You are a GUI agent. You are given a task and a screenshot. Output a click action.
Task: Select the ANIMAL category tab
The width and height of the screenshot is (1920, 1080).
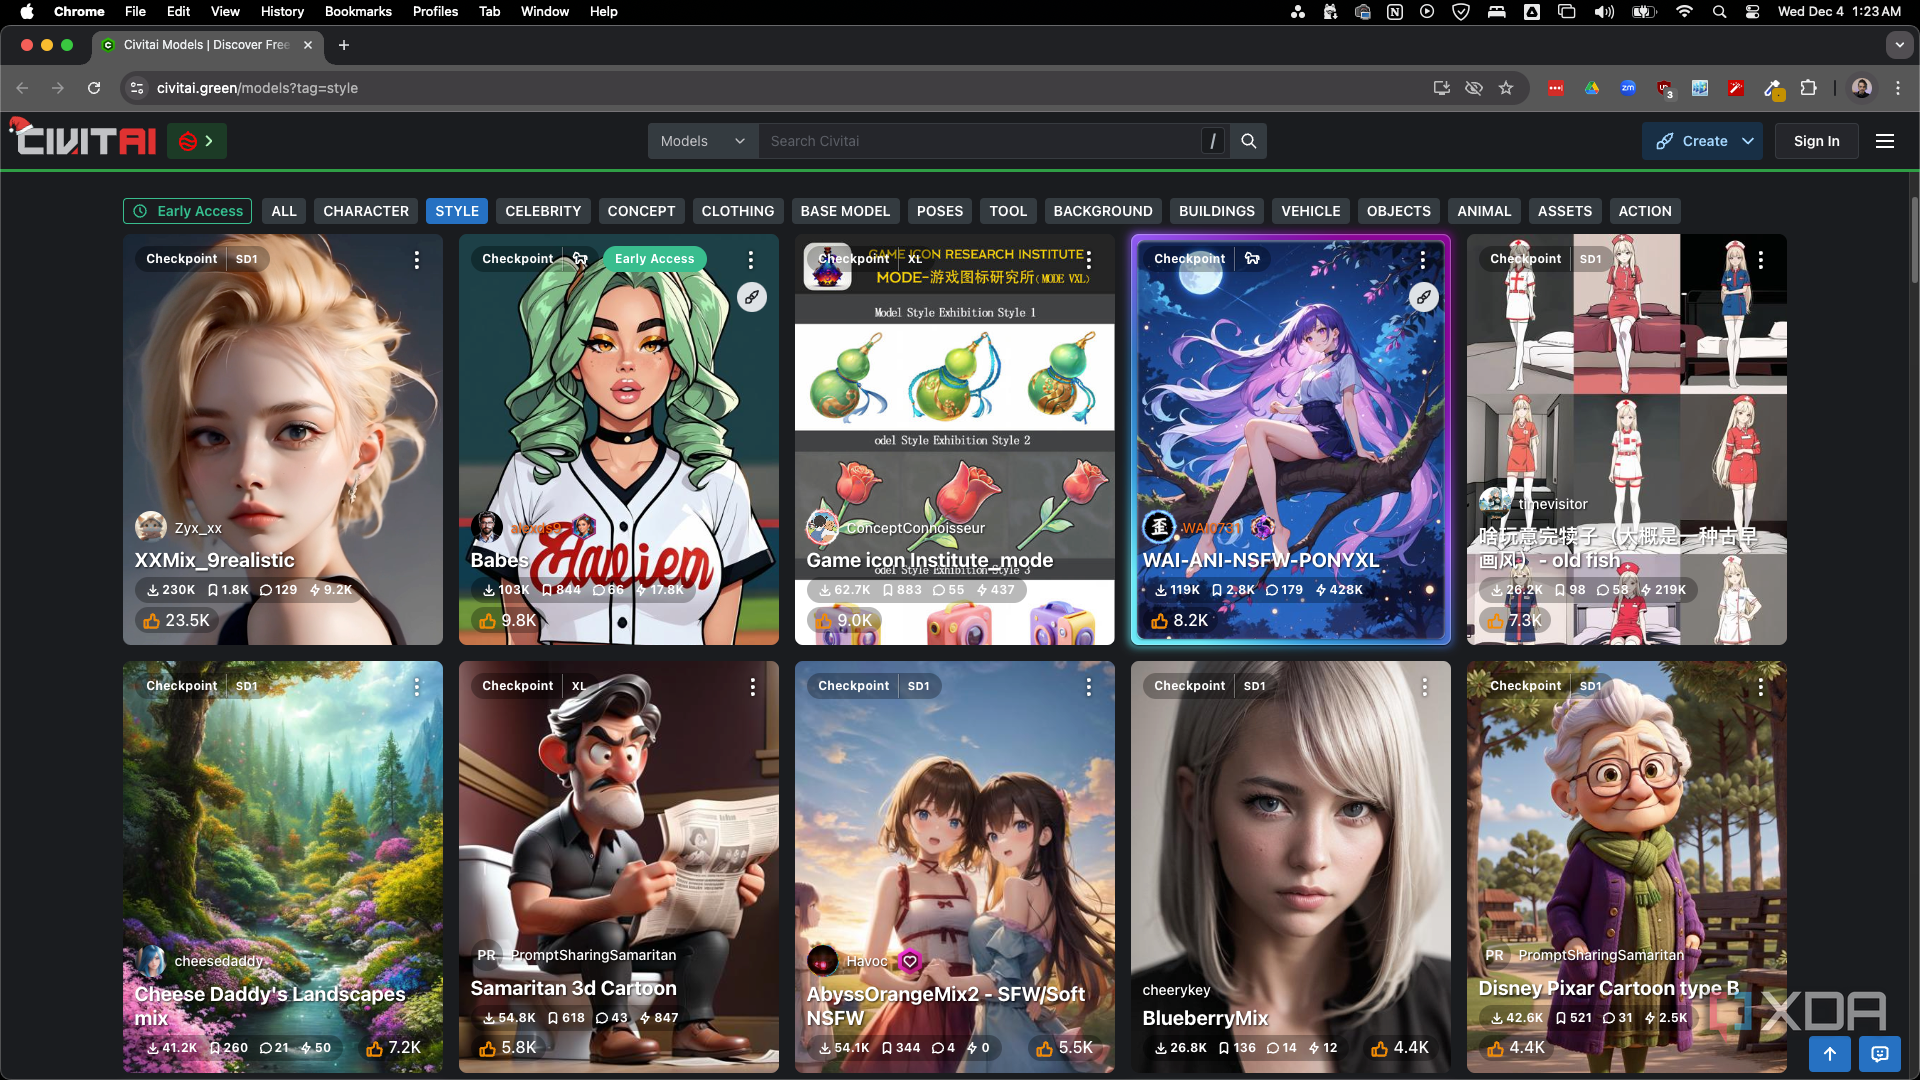(1484, 211)
